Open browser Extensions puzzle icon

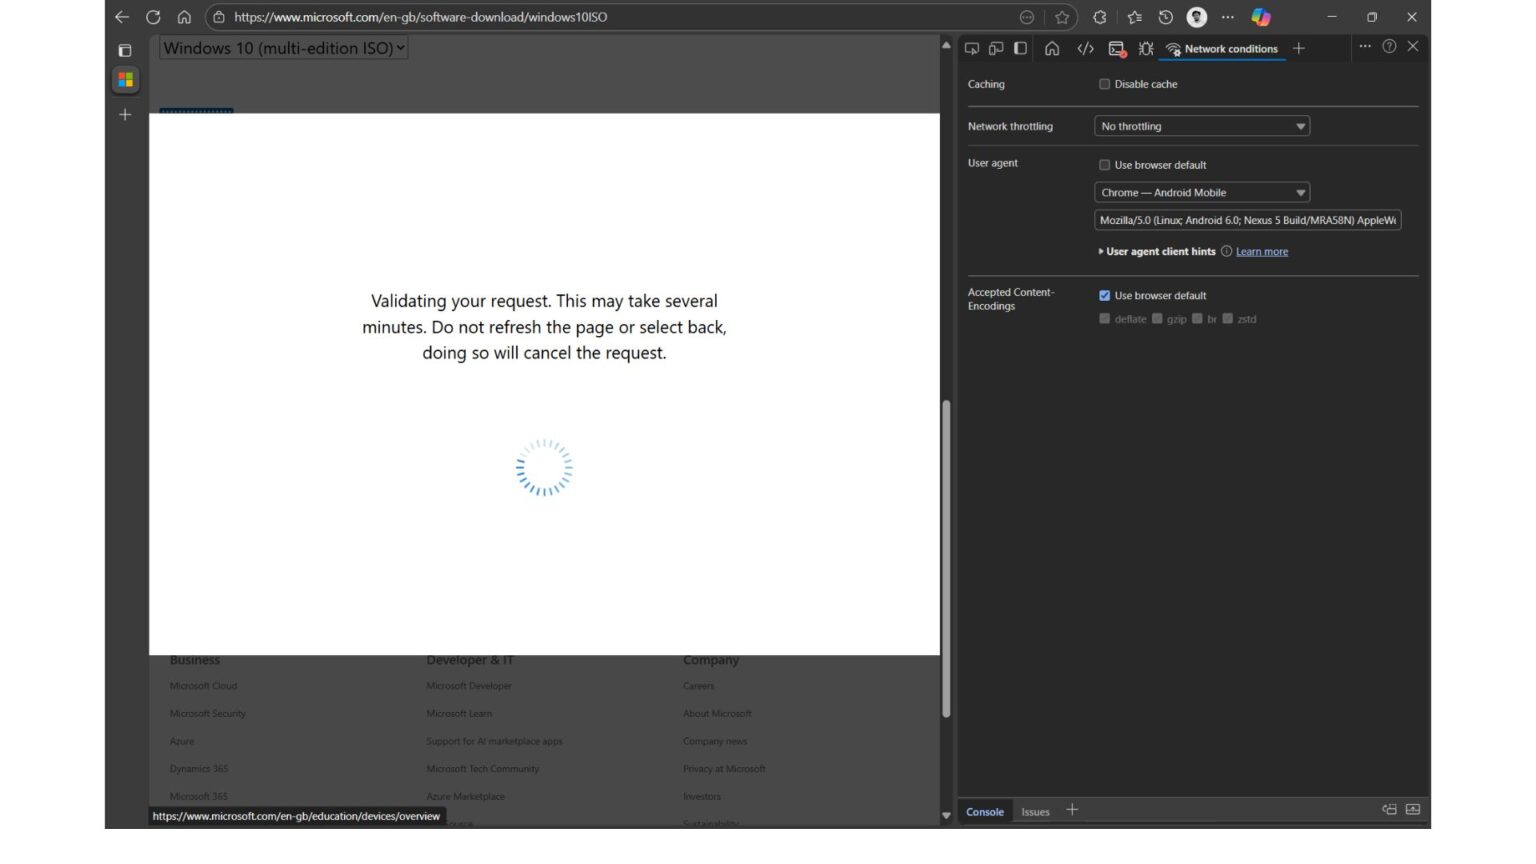1100,17
